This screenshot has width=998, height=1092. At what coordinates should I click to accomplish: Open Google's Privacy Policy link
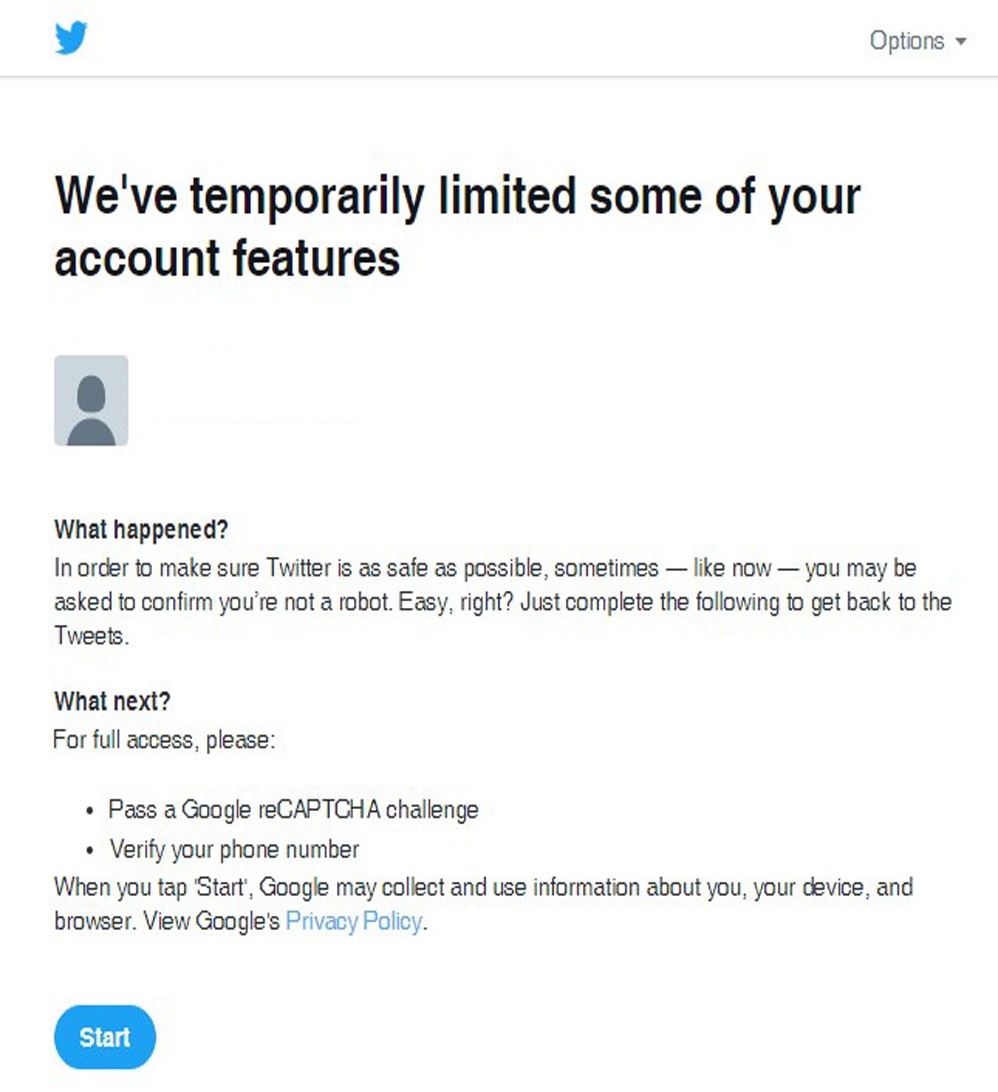[x=353, y=921]
